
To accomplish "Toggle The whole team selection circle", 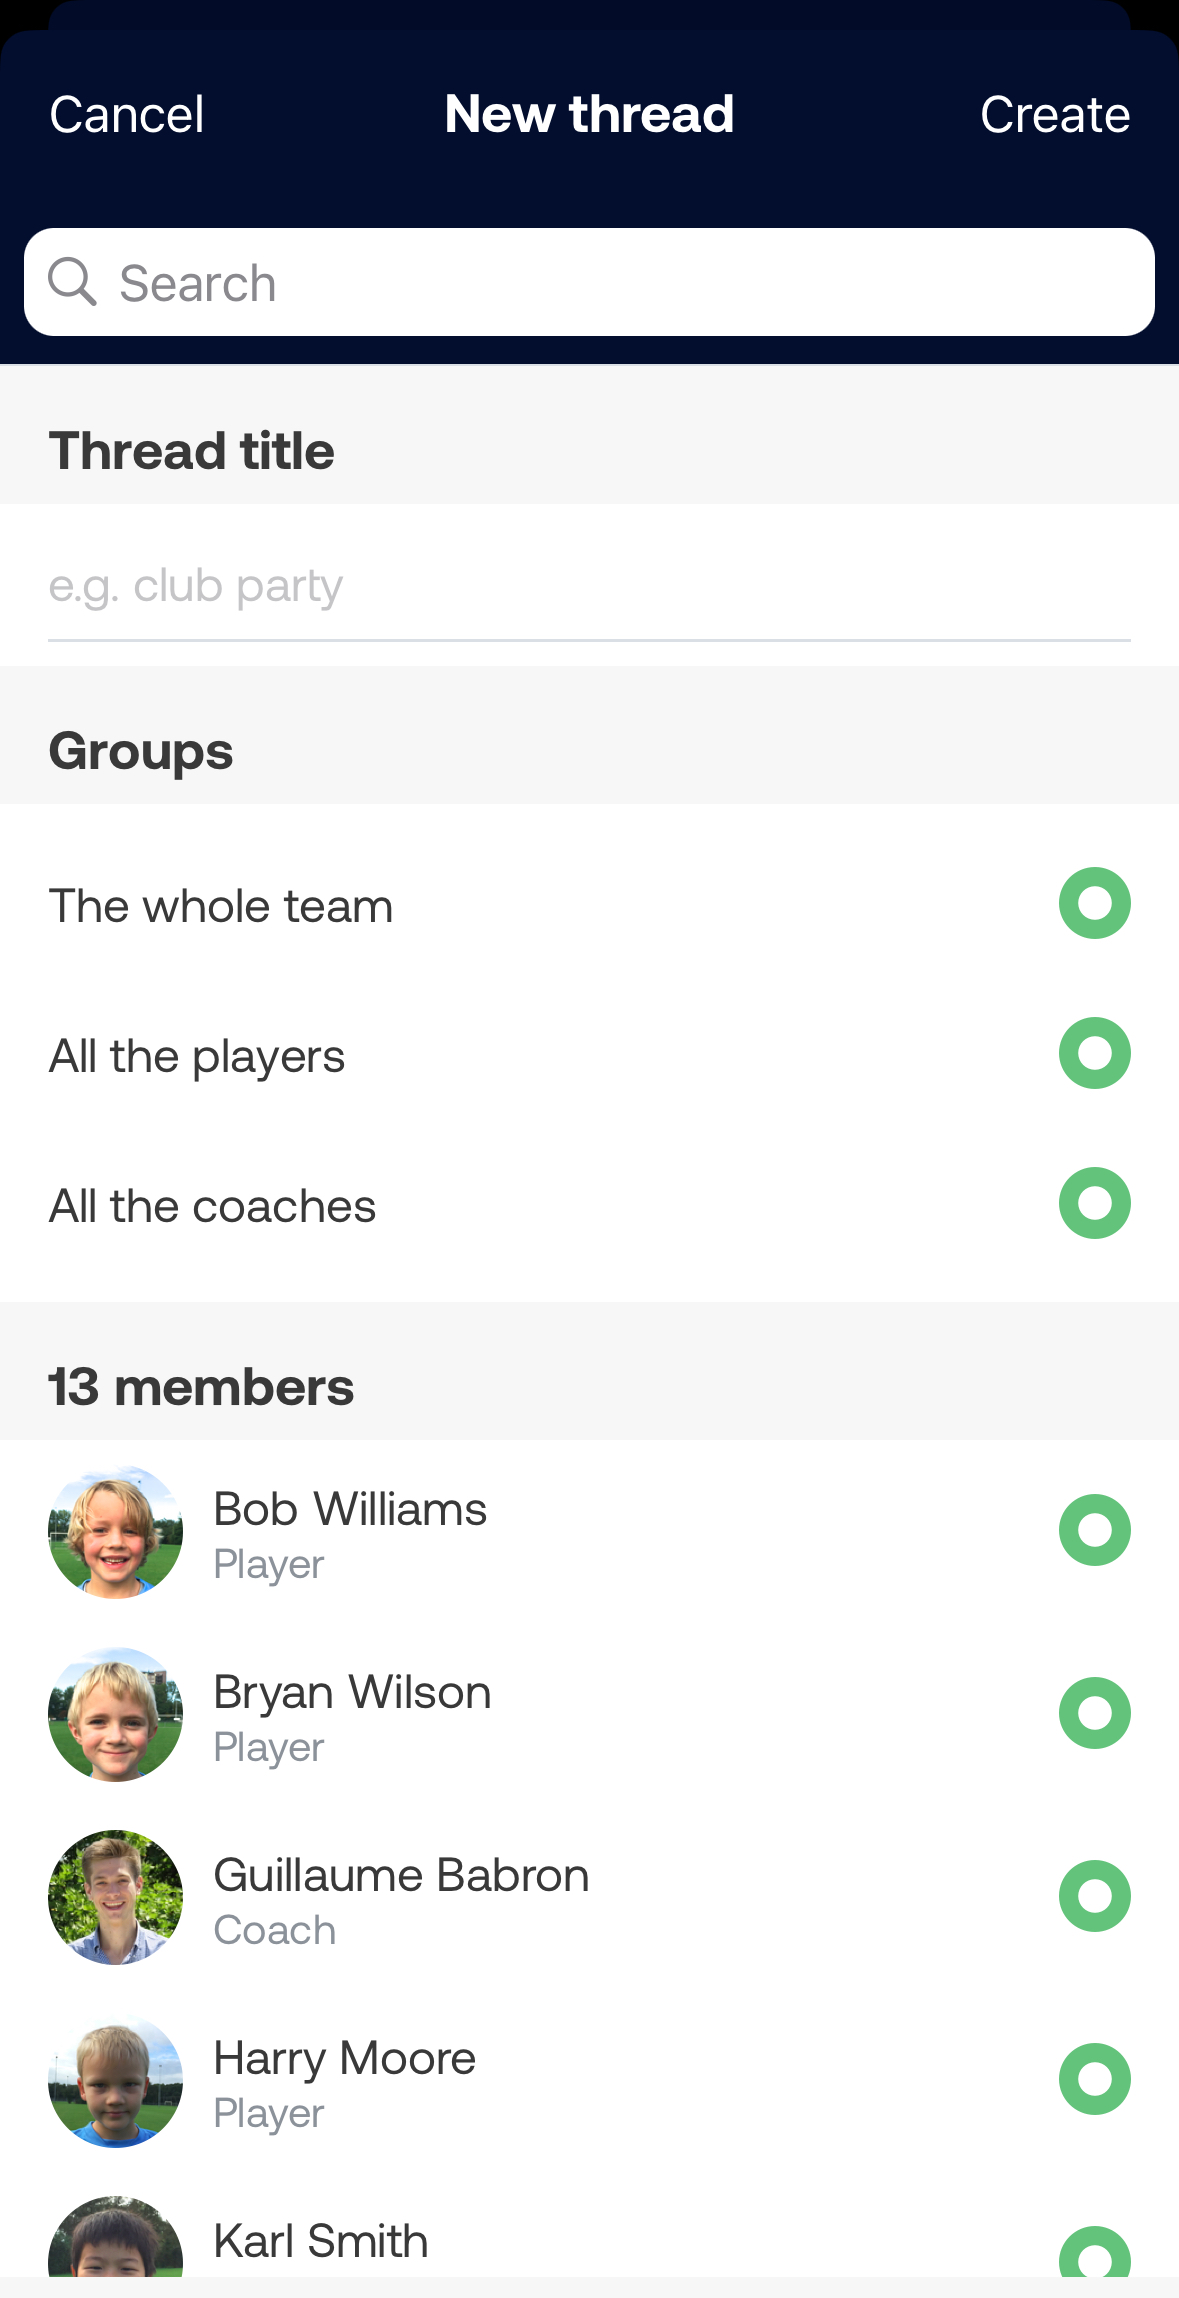I will point(1095,903).
